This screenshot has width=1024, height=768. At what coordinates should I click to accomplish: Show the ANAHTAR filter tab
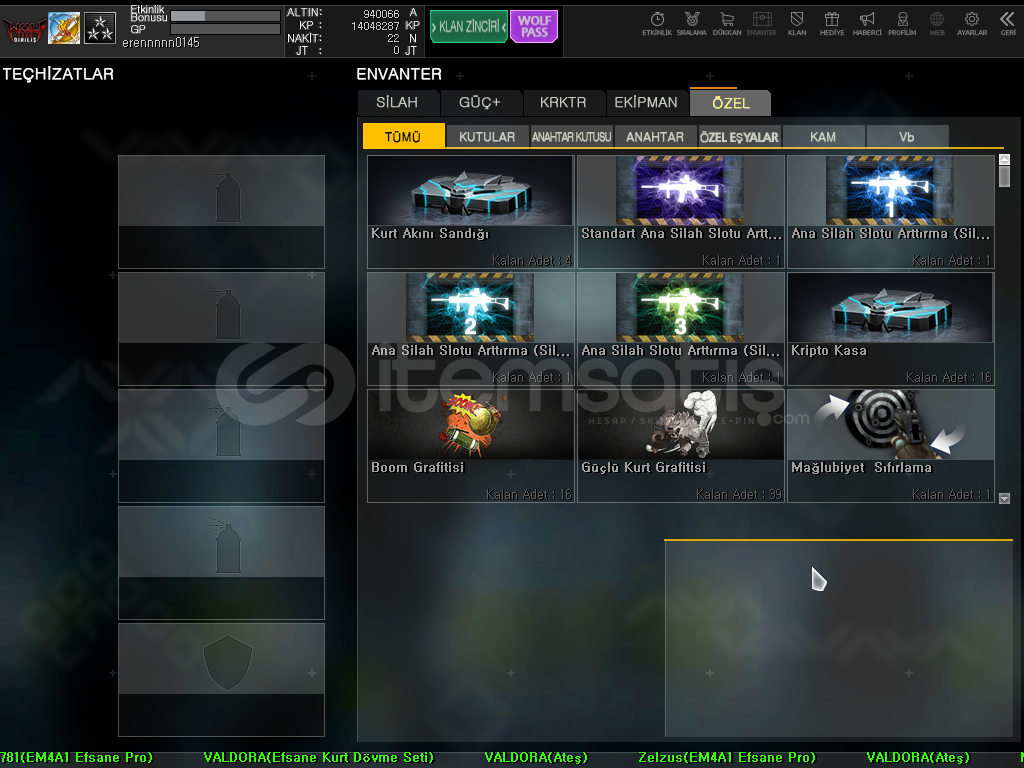[655, 136]
